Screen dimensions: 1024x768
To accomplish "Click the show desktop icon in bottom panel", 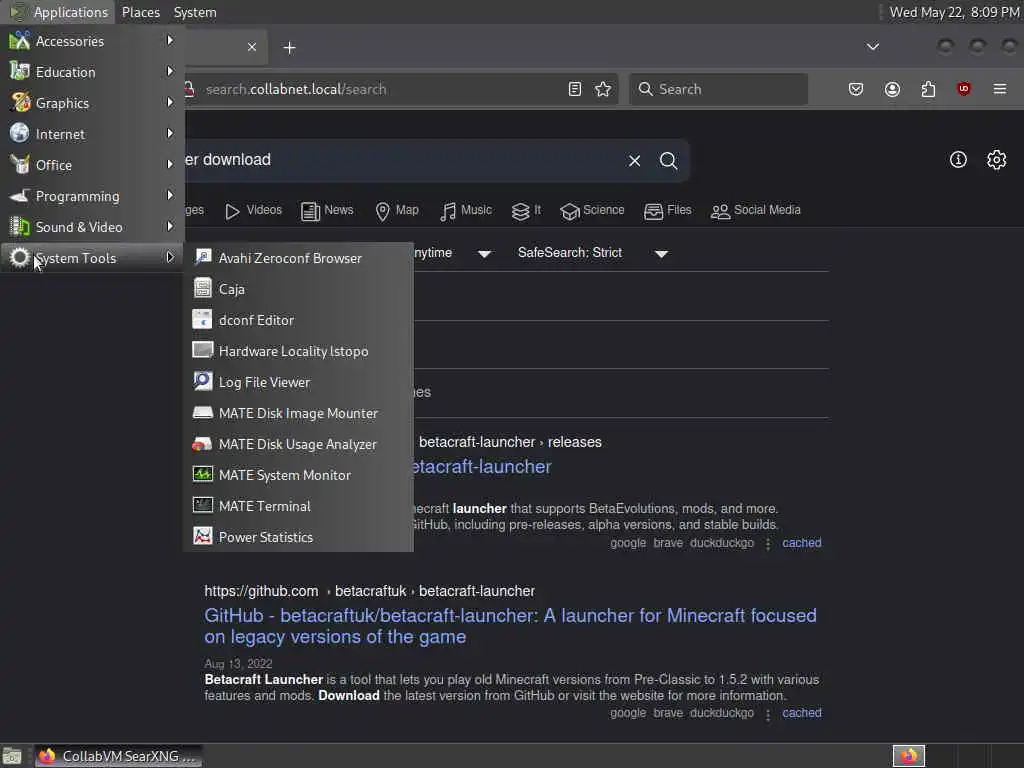I will point(12,756).
